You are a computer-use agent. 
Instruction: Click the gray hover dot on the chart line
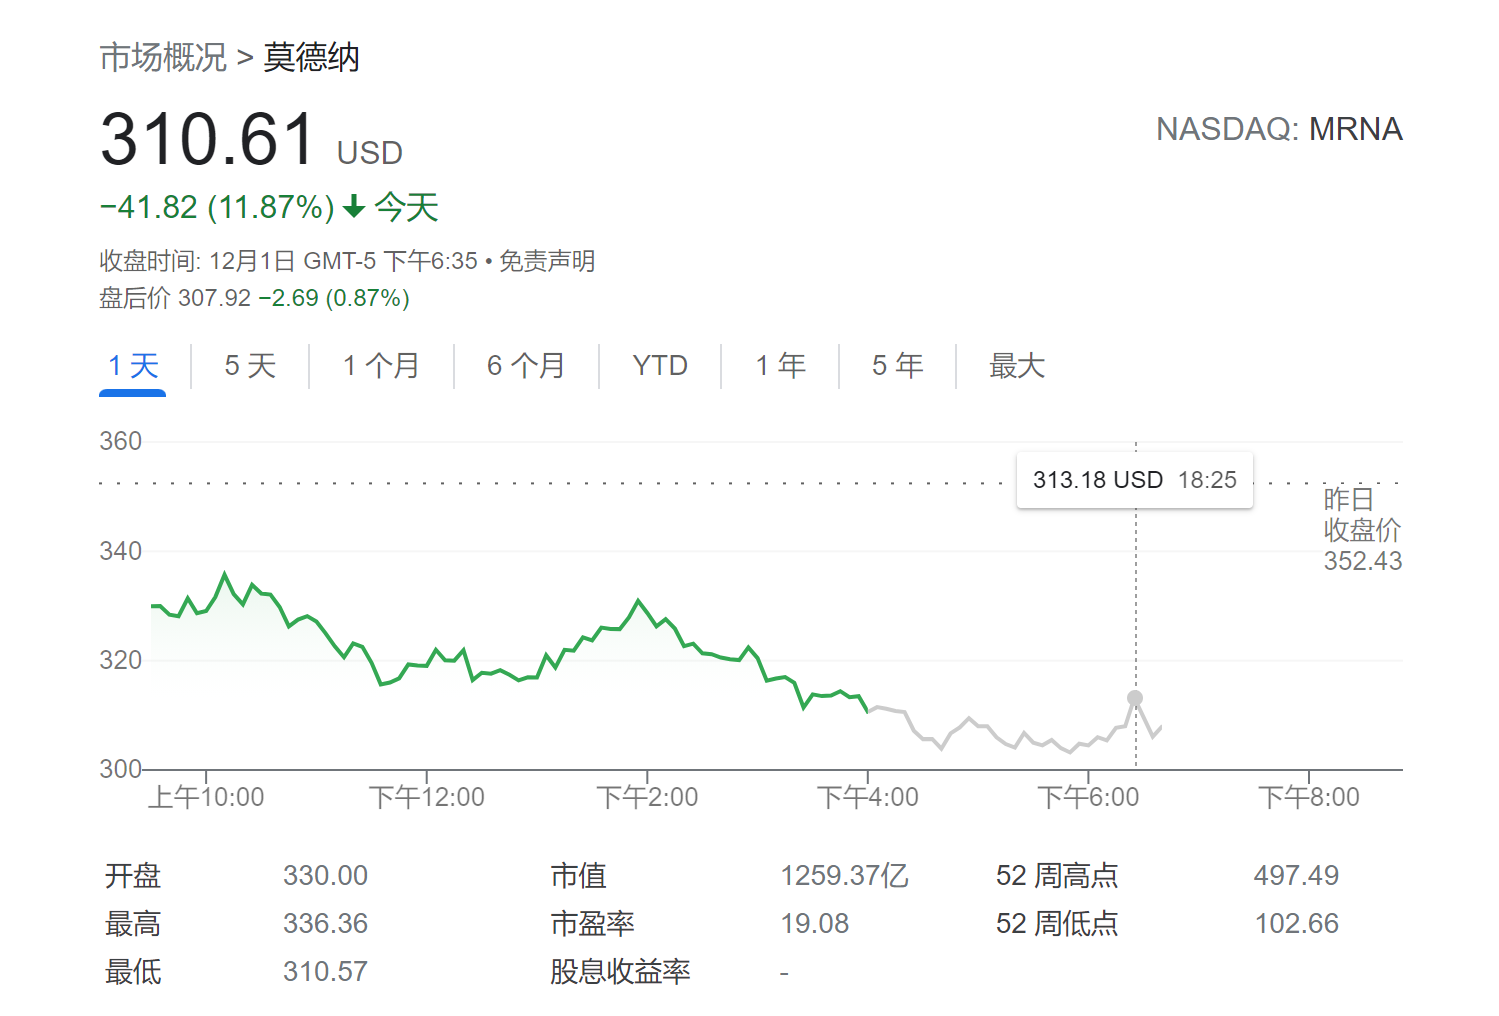pyautogui.click(x=1135, y=698)
